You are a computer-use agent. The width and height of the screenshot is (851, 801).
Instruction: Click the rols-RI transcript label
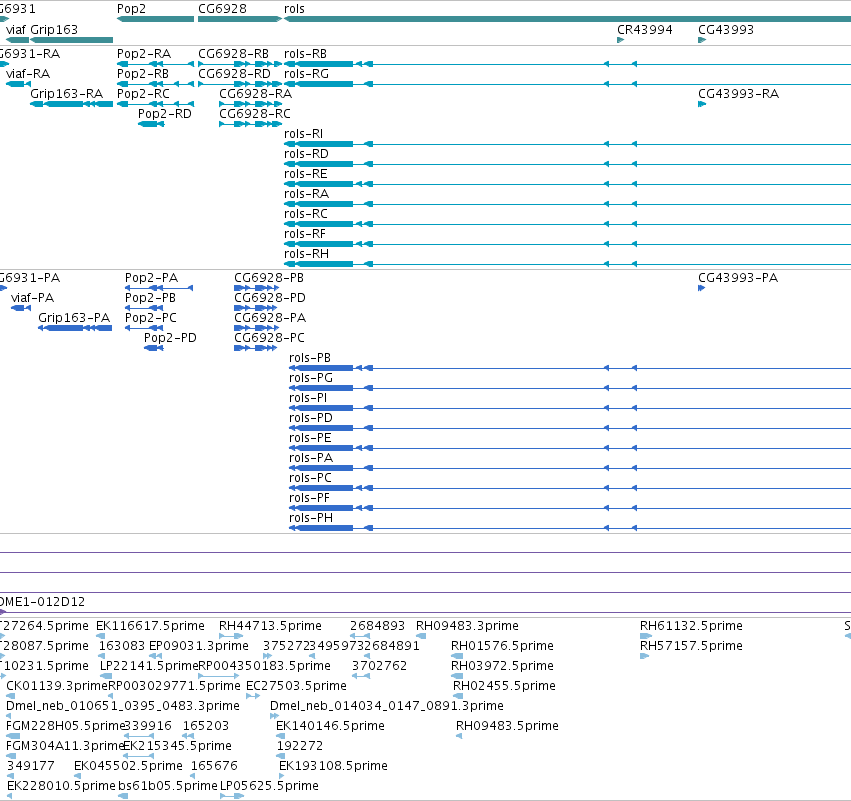(303, 134)
